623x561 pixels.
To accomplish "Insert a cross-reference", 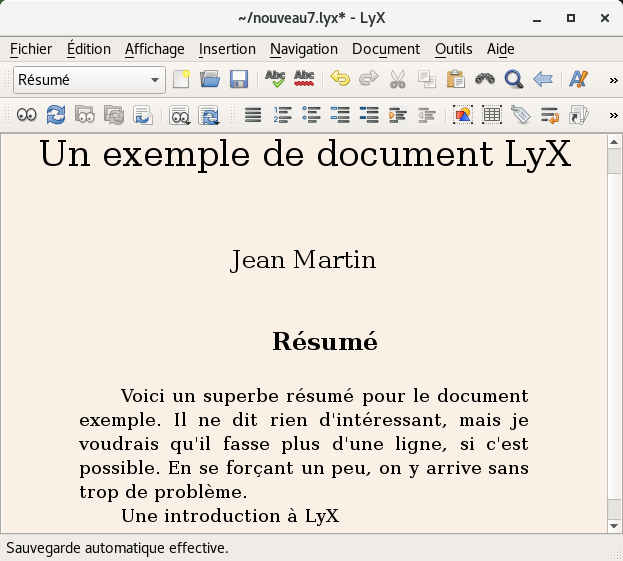I will point(550,115).
